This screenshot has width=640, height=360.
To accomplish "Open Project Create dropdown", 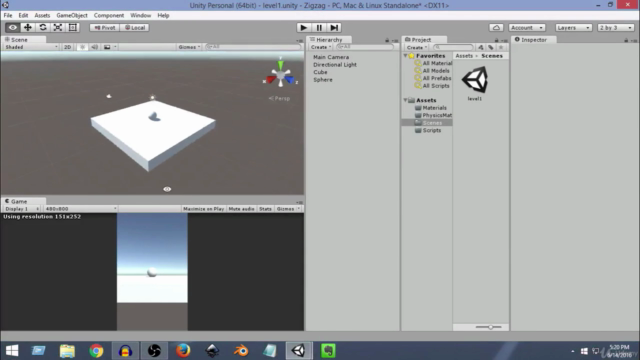I will tap(417, 47).
